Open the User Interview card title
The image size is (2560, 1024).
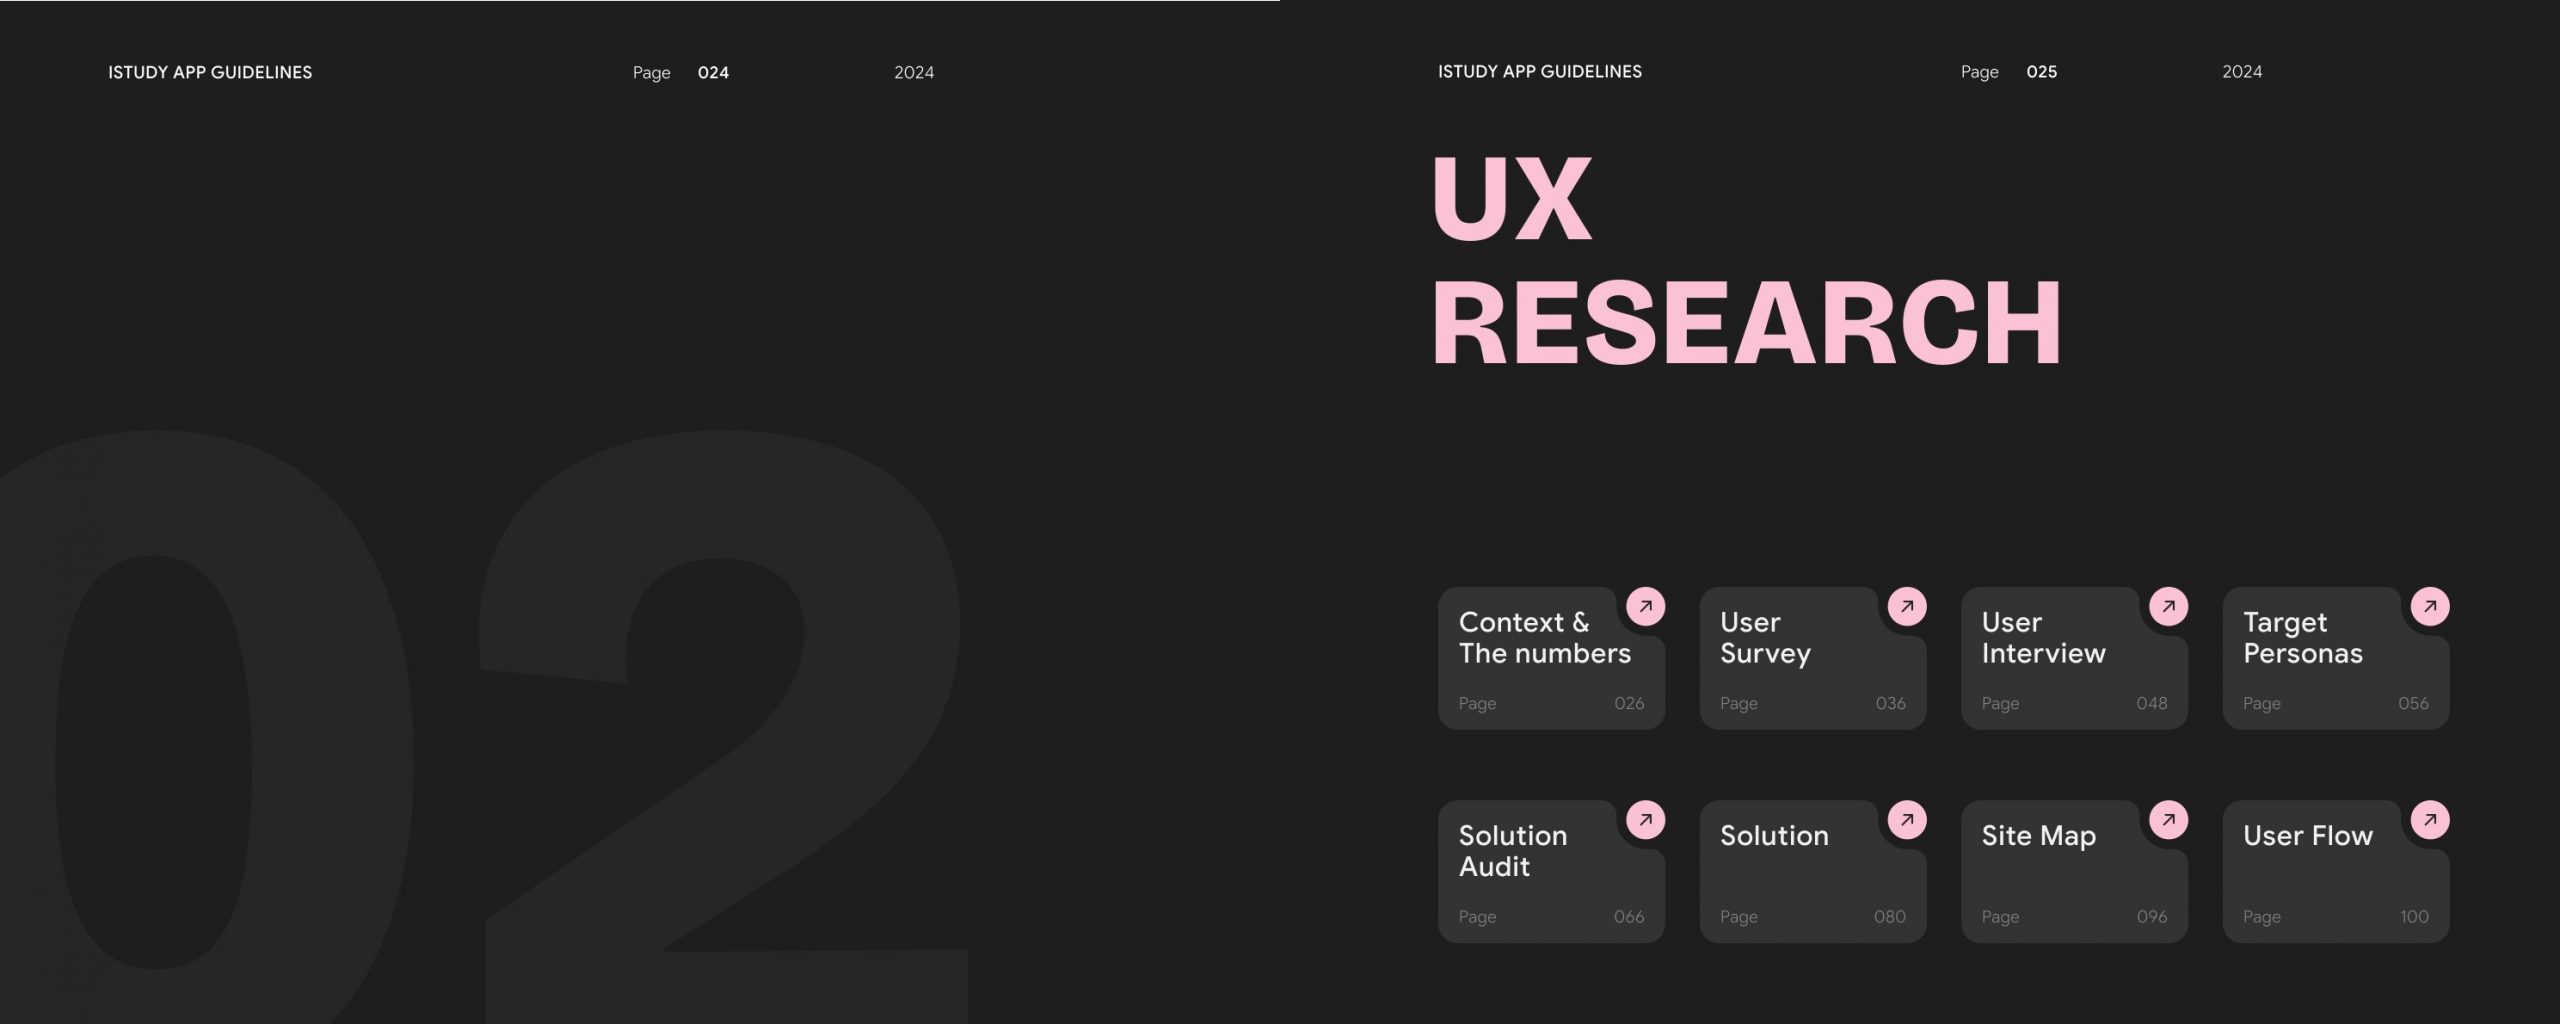(x=2043, y=638)
